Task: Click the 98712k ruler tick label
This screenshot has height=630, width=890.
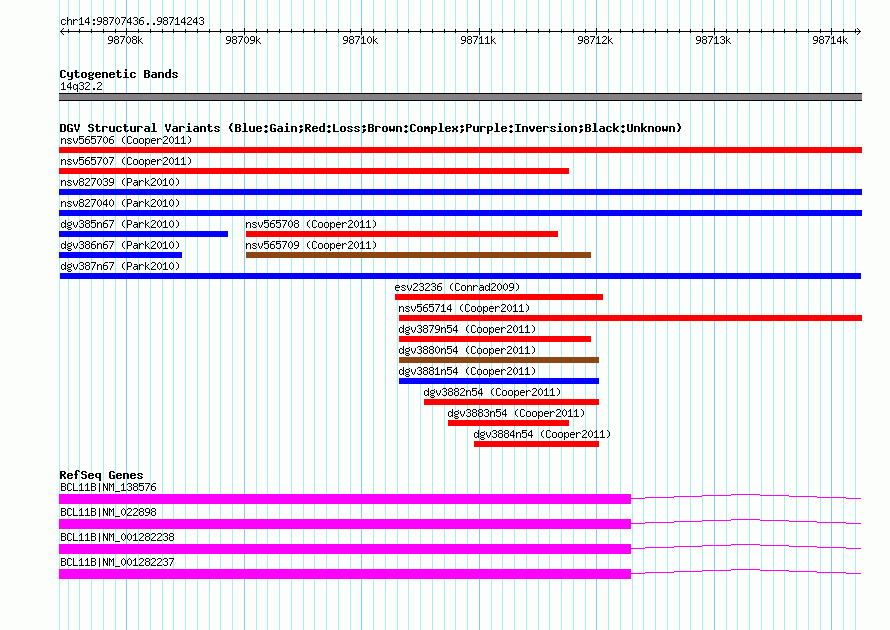Action: [x=595, y=40]
